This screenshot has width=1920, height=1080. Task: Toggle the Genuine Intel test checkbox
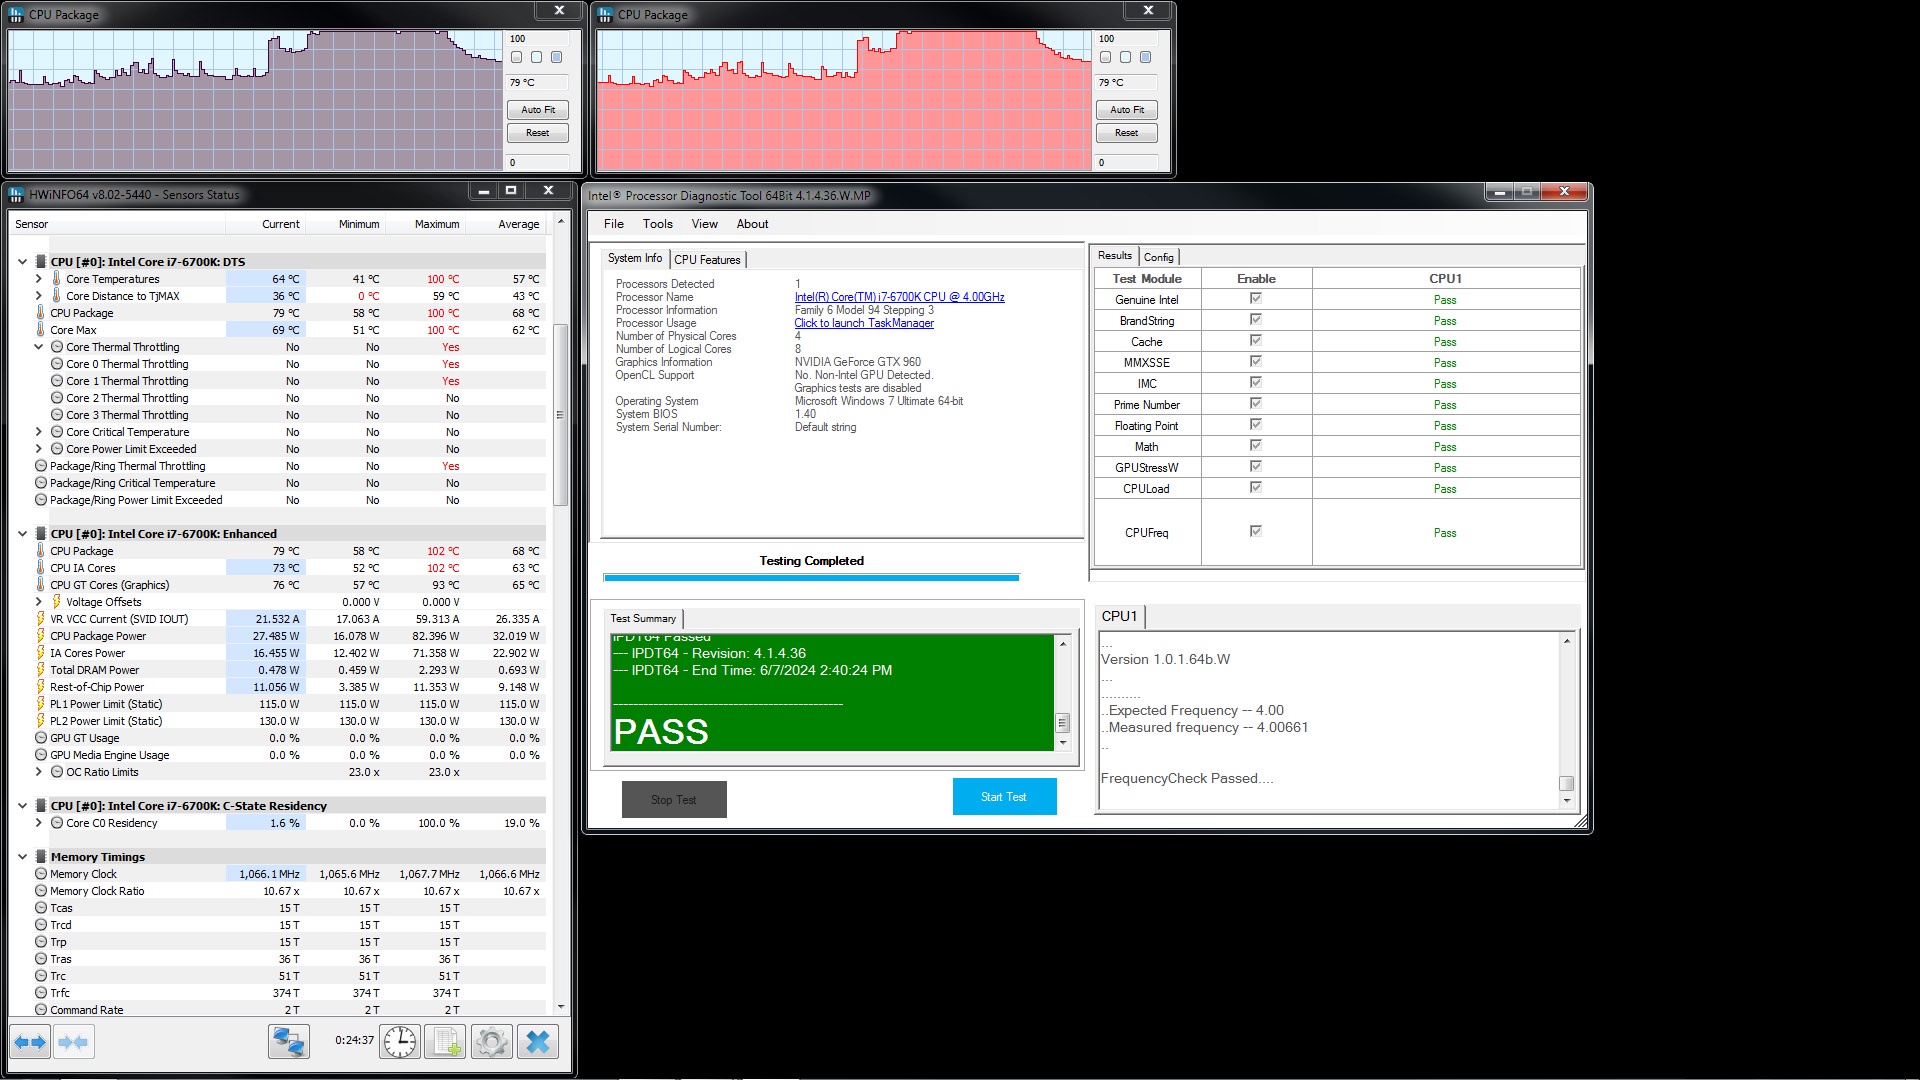[1256, 298]
